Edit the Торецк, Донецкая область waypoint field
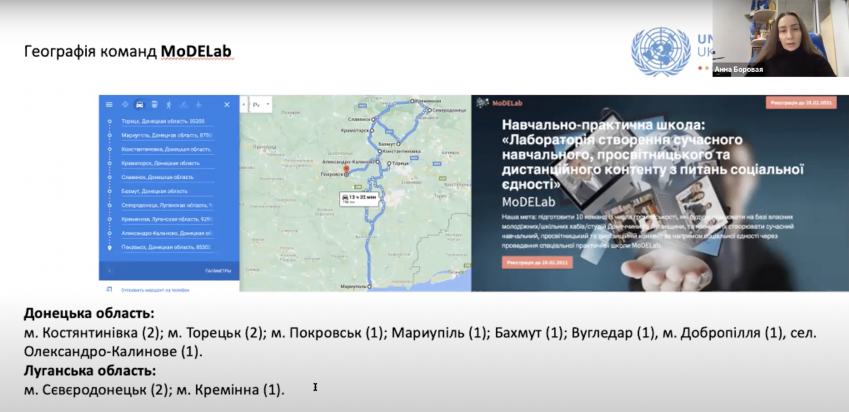Screen dimensions: 849x412 click(x=167, y=121)
